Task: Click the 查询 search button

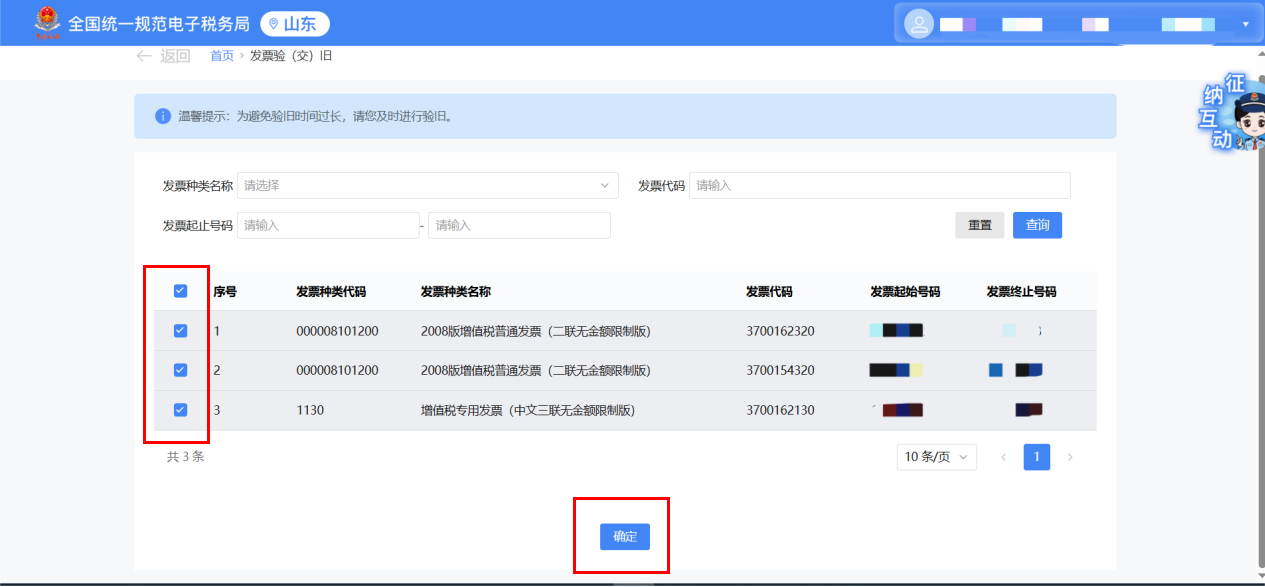Action: pos(1037,226)
